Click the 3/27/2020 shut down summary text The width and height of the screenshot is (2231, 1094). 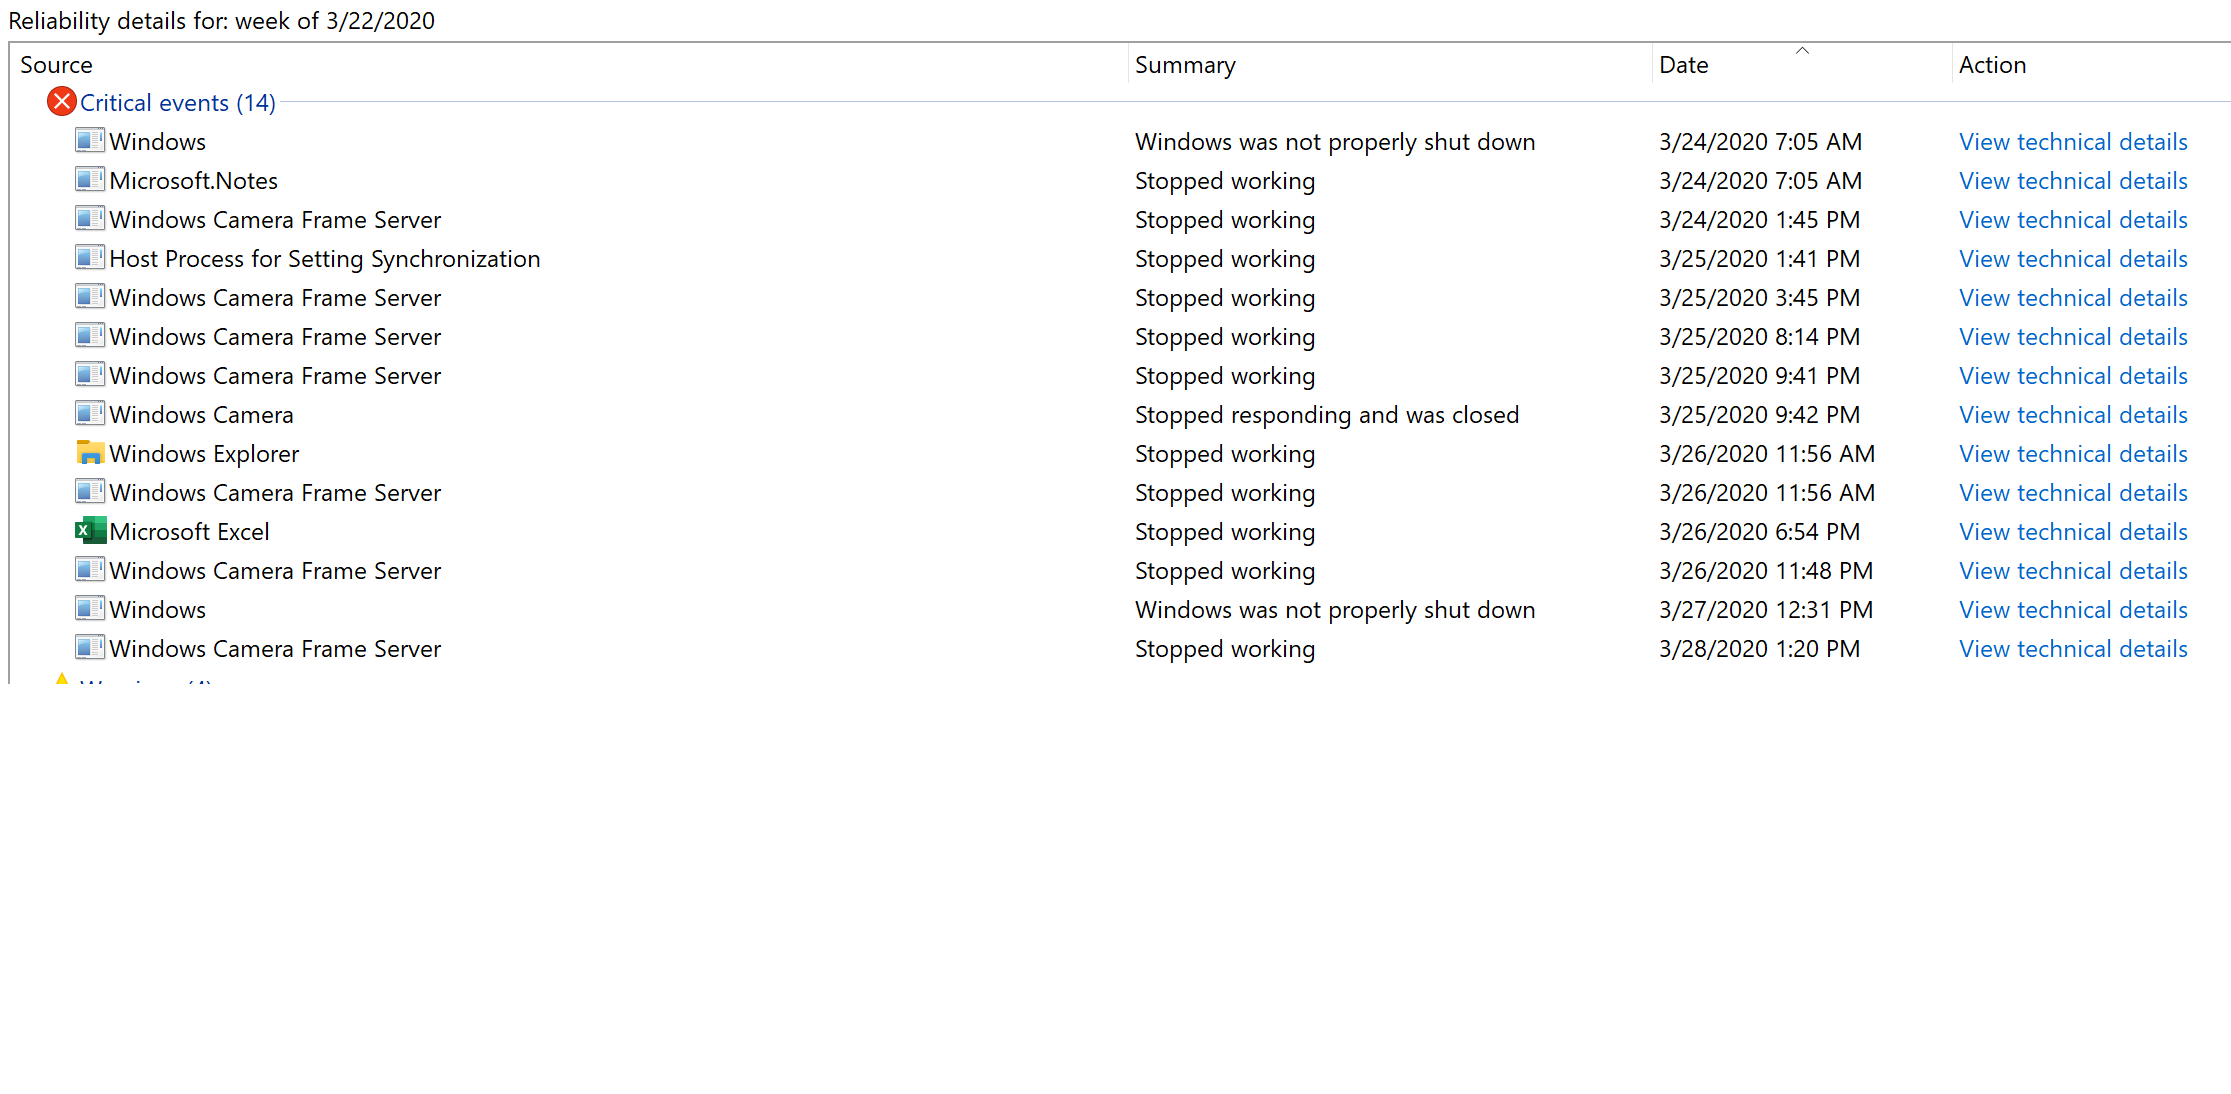tap(1335, 610)
